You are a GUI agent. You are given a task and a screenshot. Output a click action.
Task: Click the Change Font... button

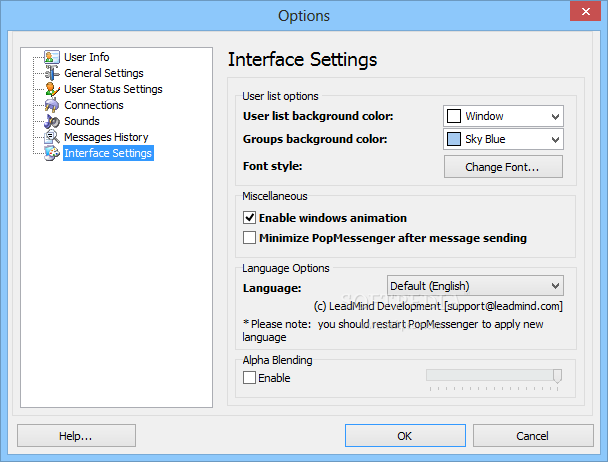(503, 167)
